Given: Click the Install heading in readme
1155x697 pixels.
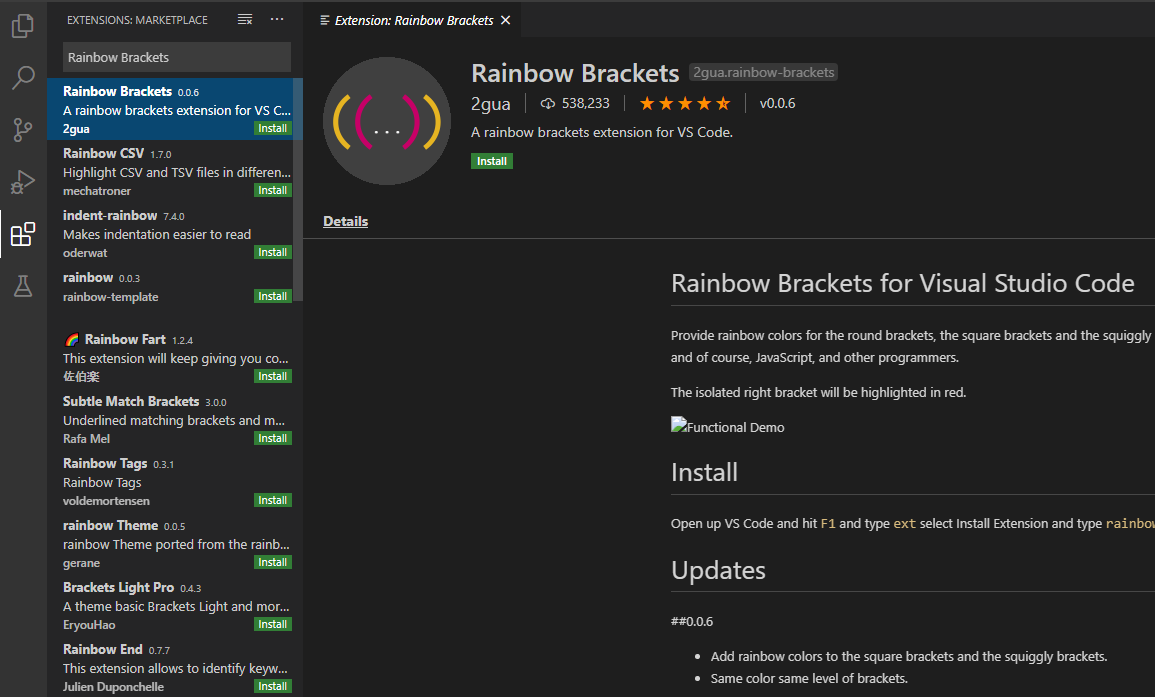Looking at the screenshot, I should (x=704, y=472).
